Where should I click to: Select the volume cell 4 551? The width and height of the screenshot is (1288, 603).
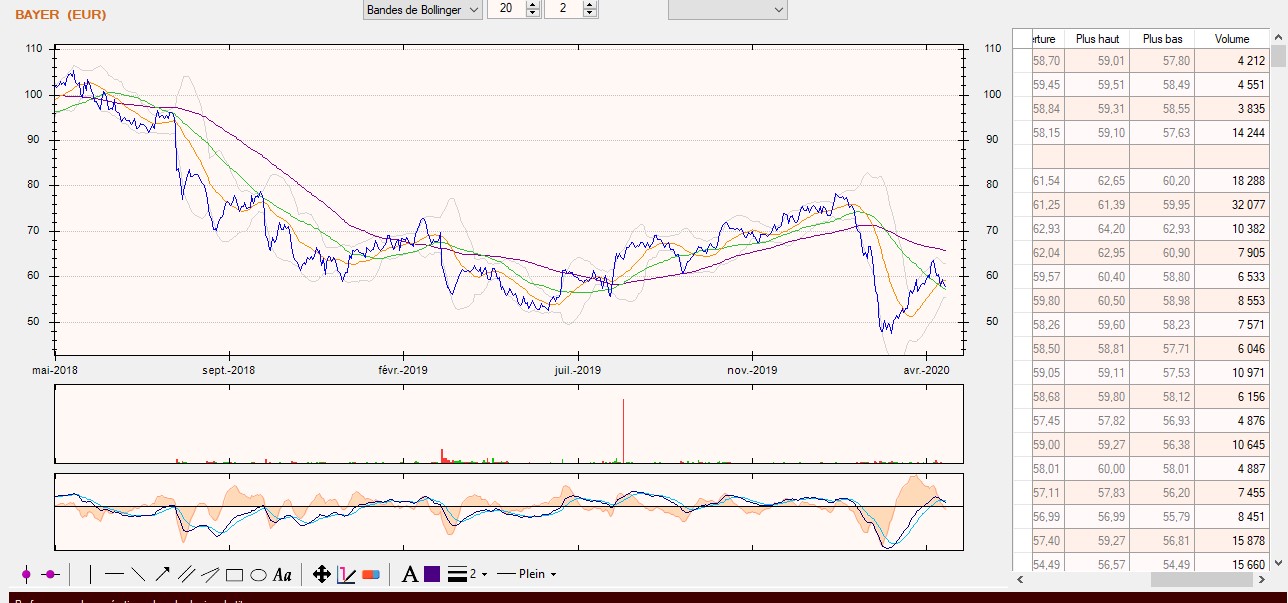click(x=1232, y=84)
